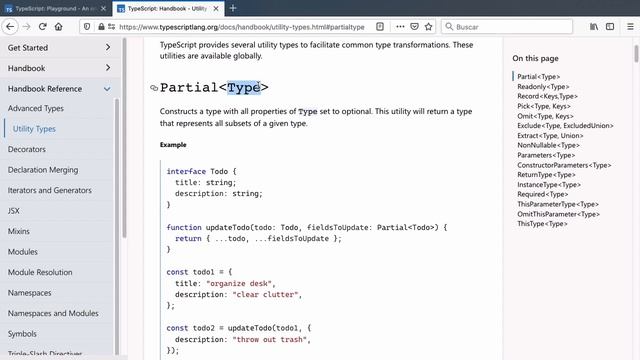Screen dimensions: 640x360
Task: Open Namespaces and Modules page
Action: point(53,313)
